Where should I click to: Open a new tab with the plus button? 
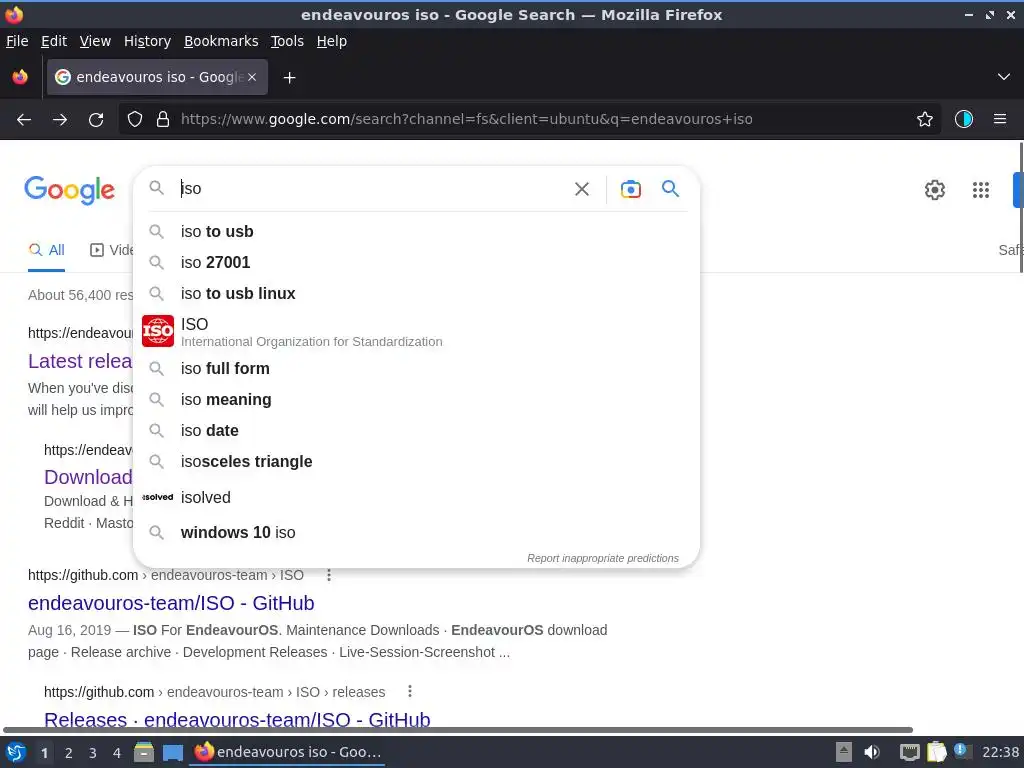tap(289, 78)
